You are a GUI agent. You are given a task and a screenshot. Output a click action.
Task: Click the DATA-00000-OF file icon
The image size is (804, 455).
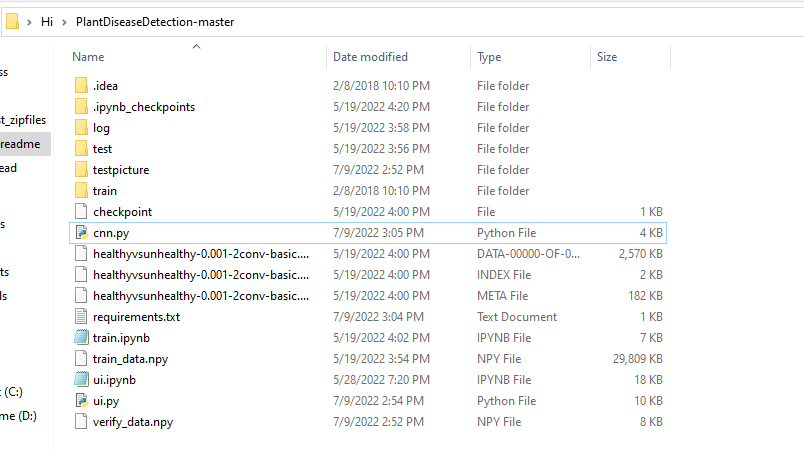[81, 254]
